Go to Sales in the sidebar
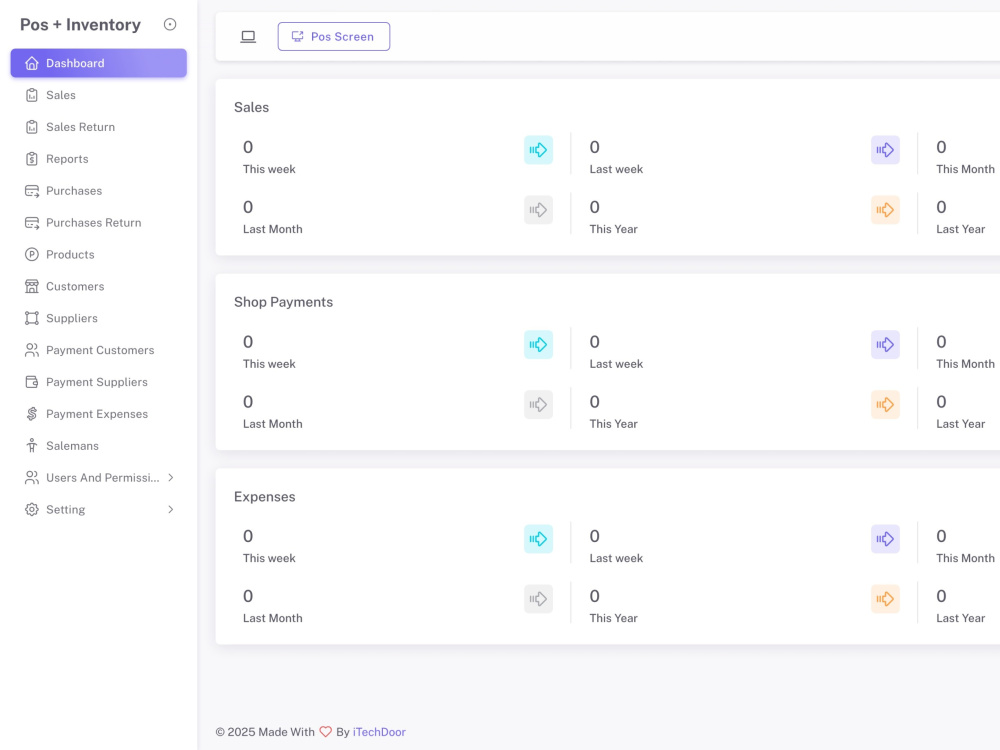Screen dimensions: 1000x750 99,95
